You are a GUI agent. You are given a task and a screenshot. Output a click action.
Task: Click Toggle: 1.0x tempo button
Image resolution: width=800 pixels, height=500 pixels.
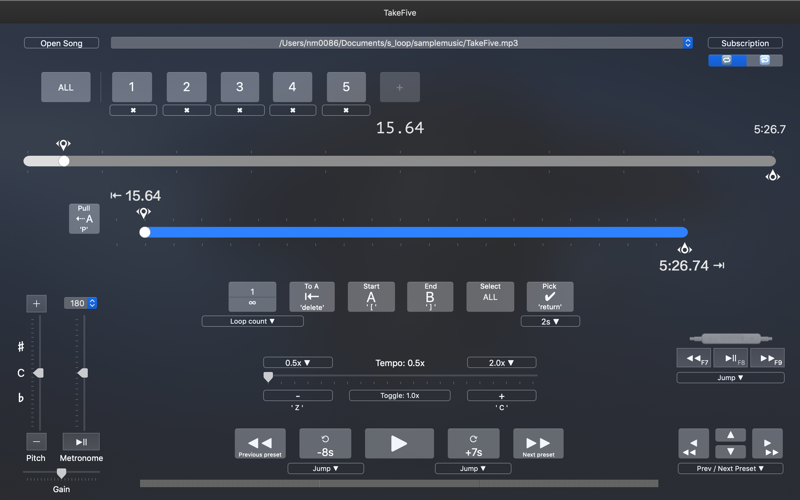click(399, 395)
